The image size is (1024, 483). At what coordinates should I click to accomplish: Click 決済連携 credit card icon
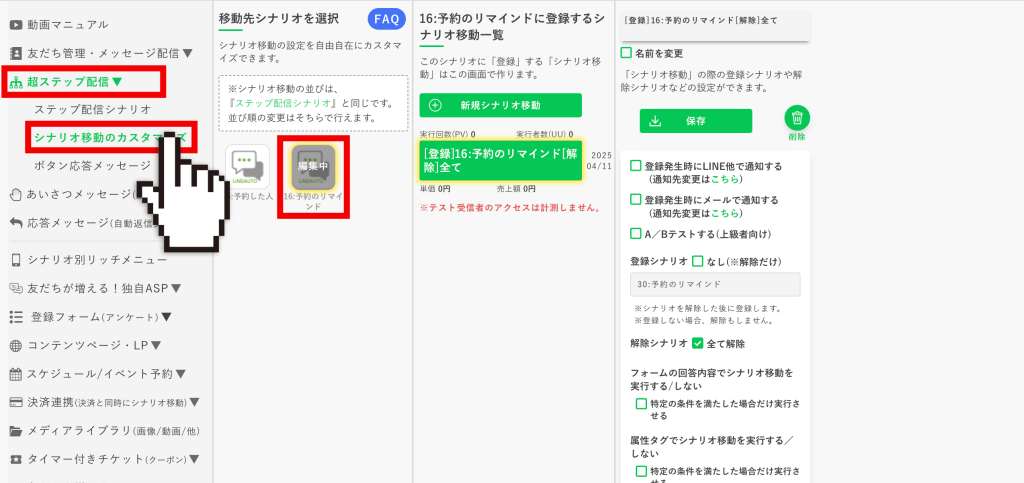tap(16, 402)
